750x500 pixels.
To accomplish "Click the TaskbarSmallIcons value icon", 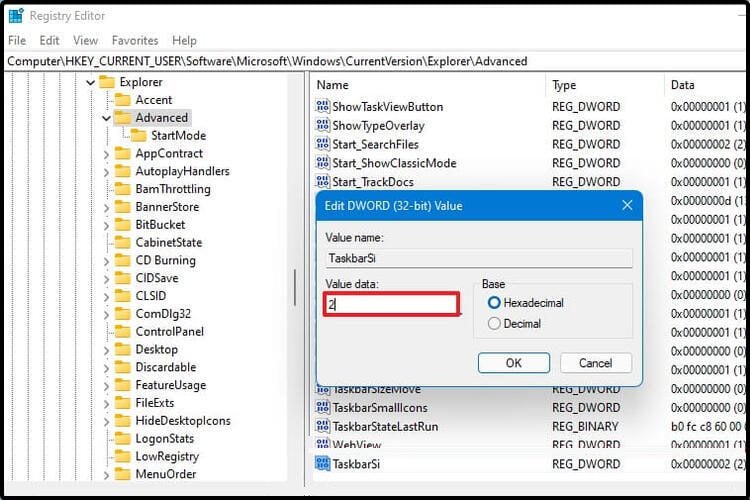I will 322,408.
